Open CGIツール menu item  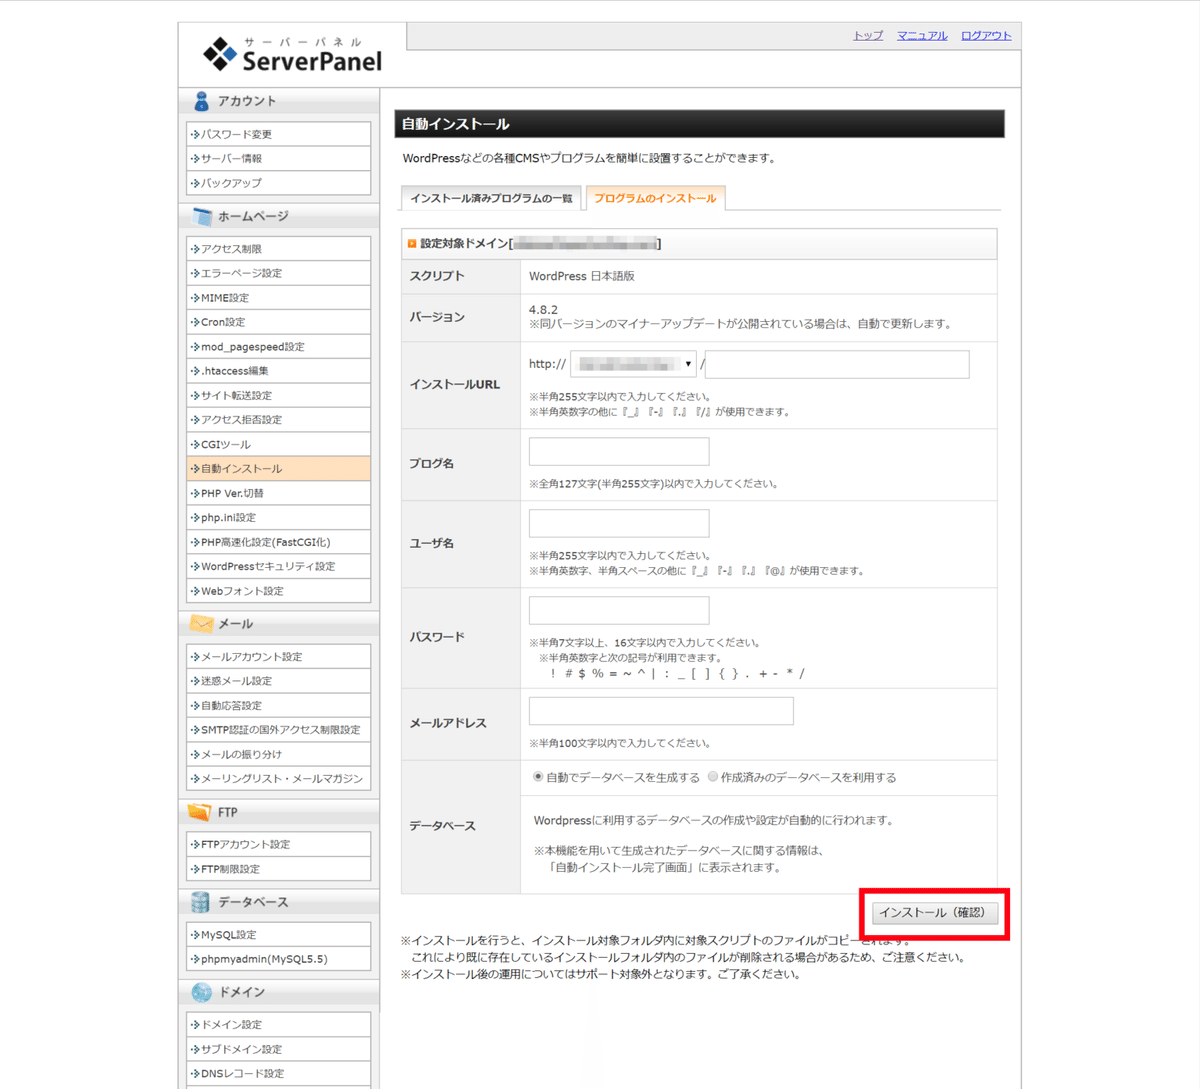pos(278,444)
